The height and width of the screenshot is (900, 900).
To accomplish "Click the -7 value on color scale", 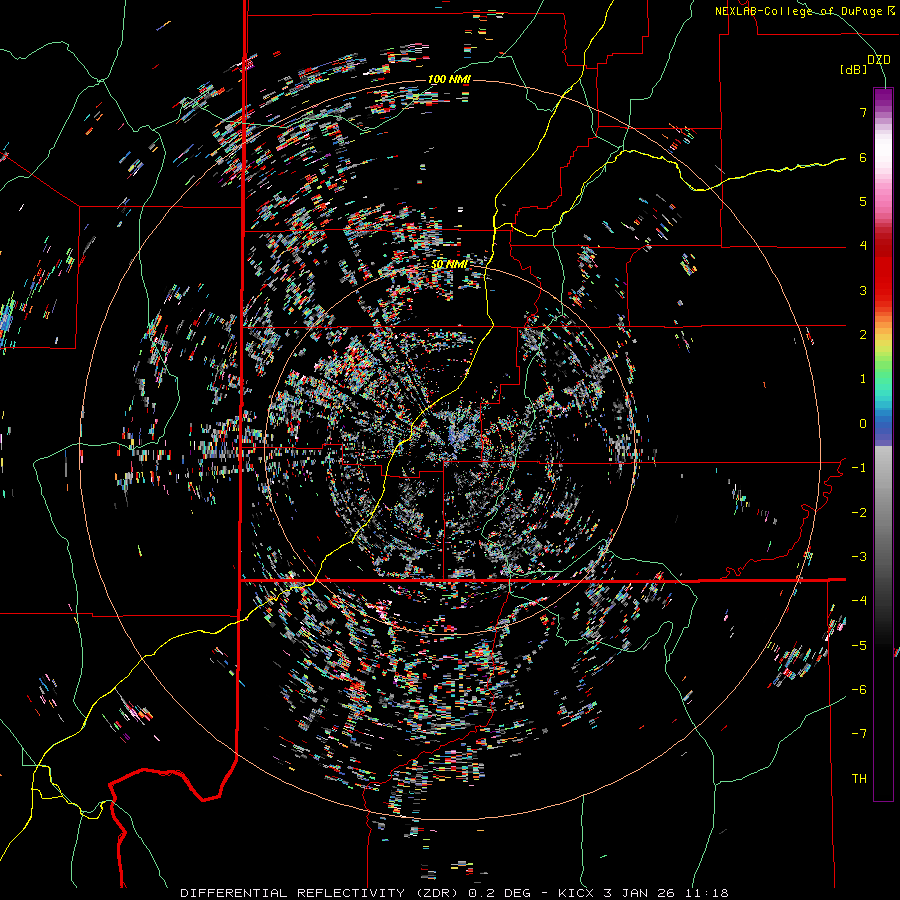I will pos(859,734).
